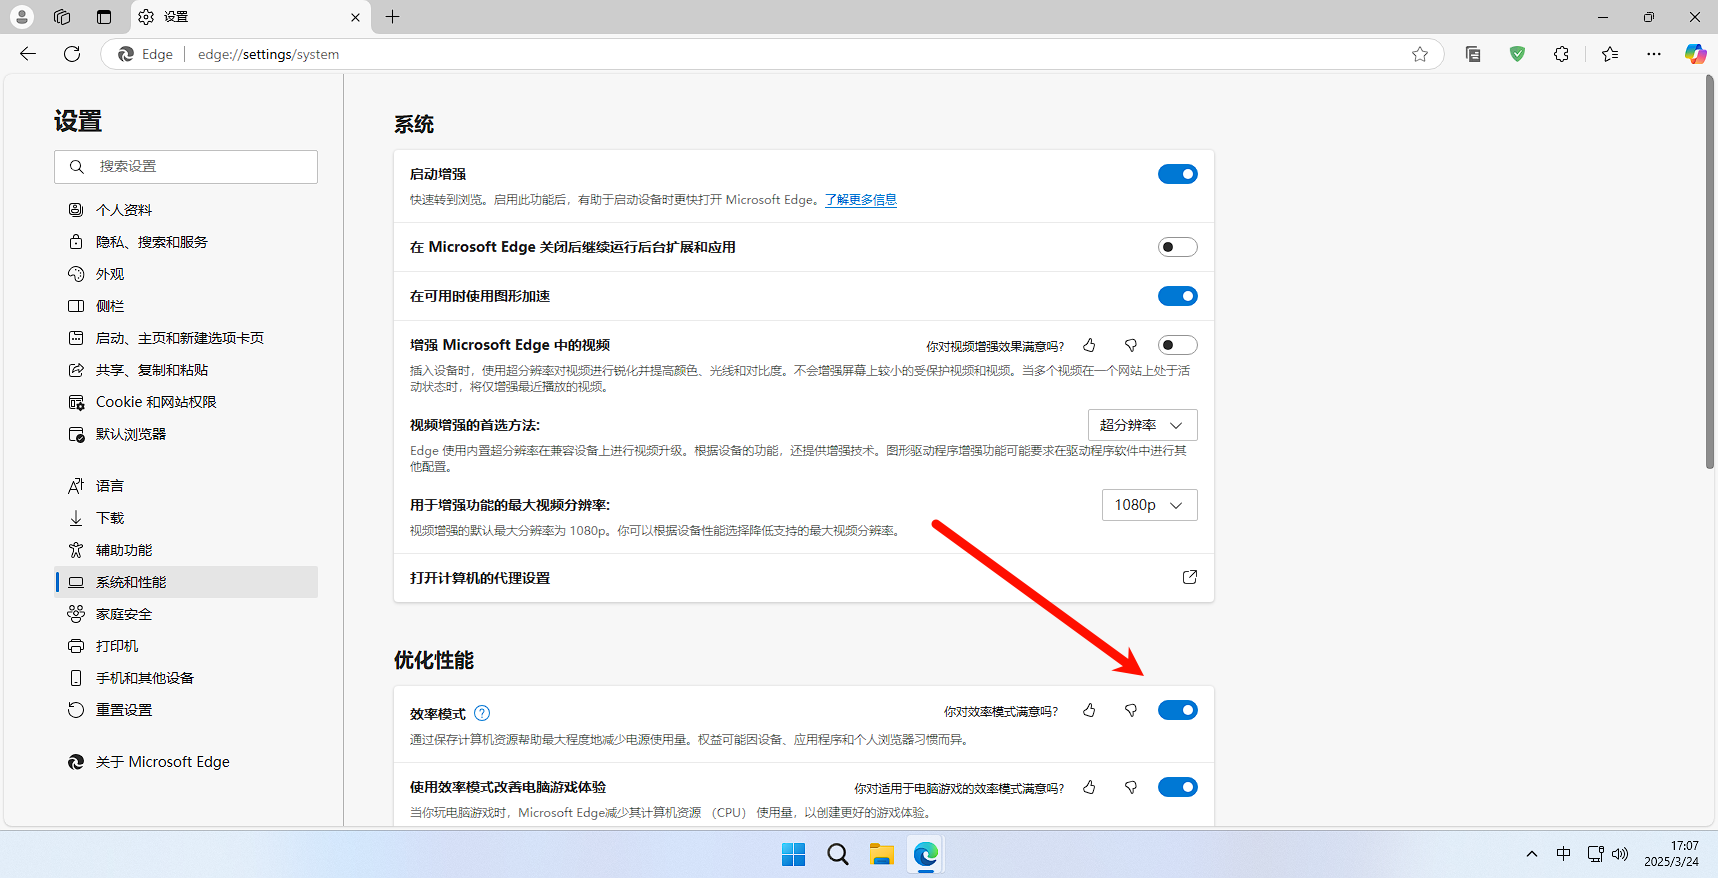Image resolution: width=1718 pixels, height=878 pixels.
Task: Show hidden tray icons chevron
Action: point(1532,854)
